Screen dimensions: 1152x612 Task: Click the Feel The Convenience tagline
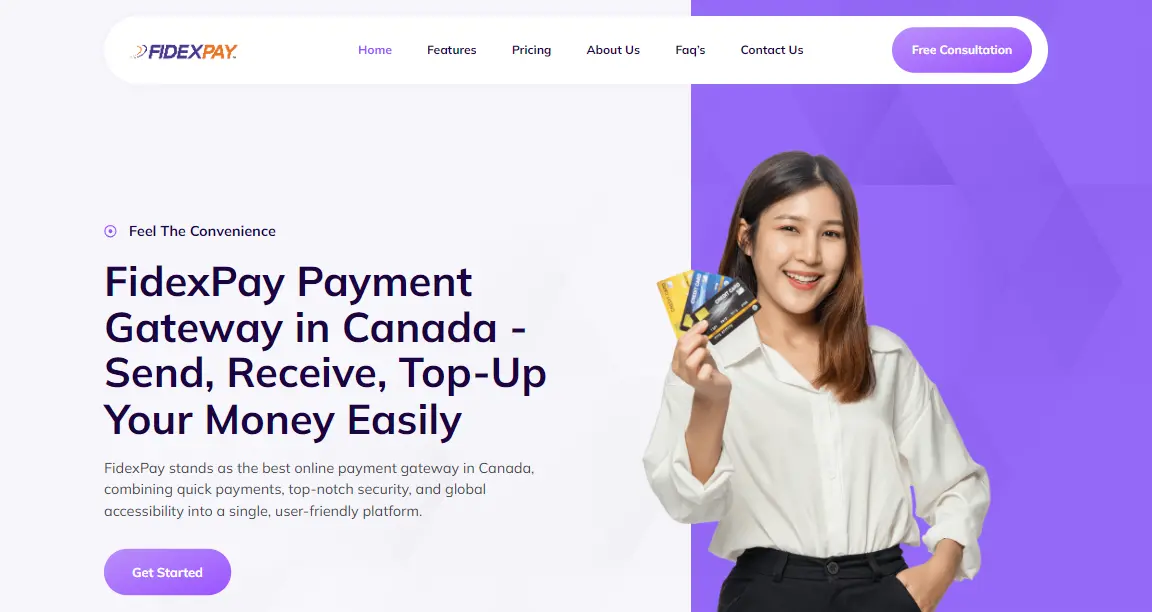(202, 231)
